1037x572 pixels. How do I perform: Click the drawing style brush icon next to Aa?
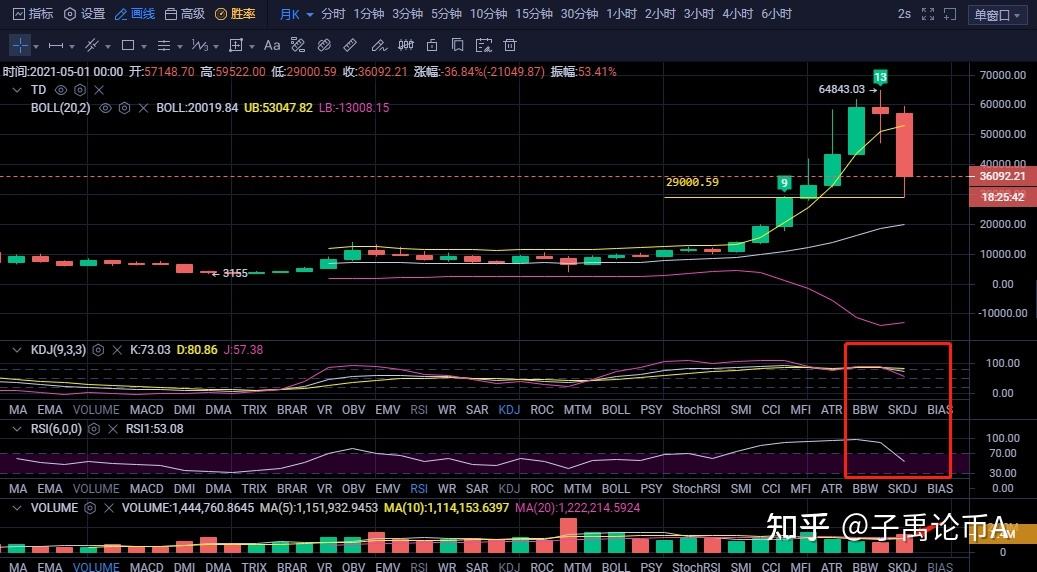(298, 46)
